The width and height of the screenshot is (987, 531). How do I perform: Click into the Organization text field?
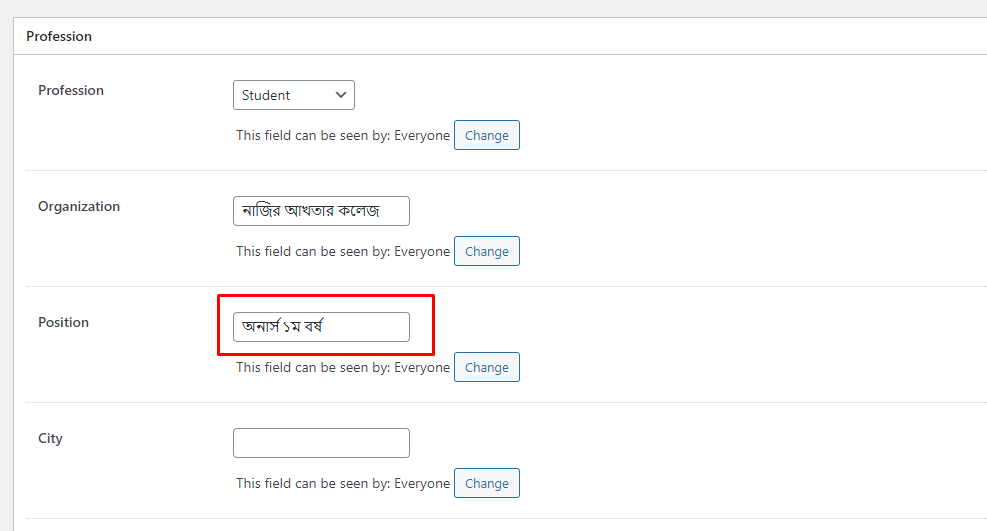[321, 211]
